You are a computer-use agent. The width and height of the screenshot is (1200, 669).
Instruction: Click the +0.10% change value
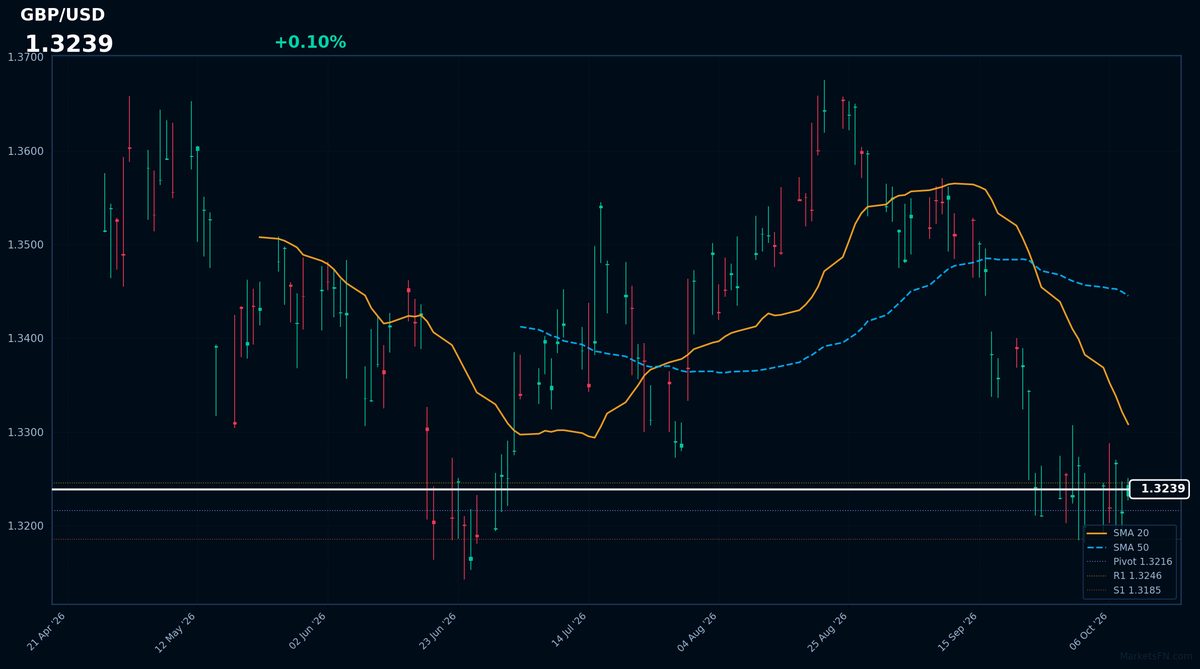point(310,42)
